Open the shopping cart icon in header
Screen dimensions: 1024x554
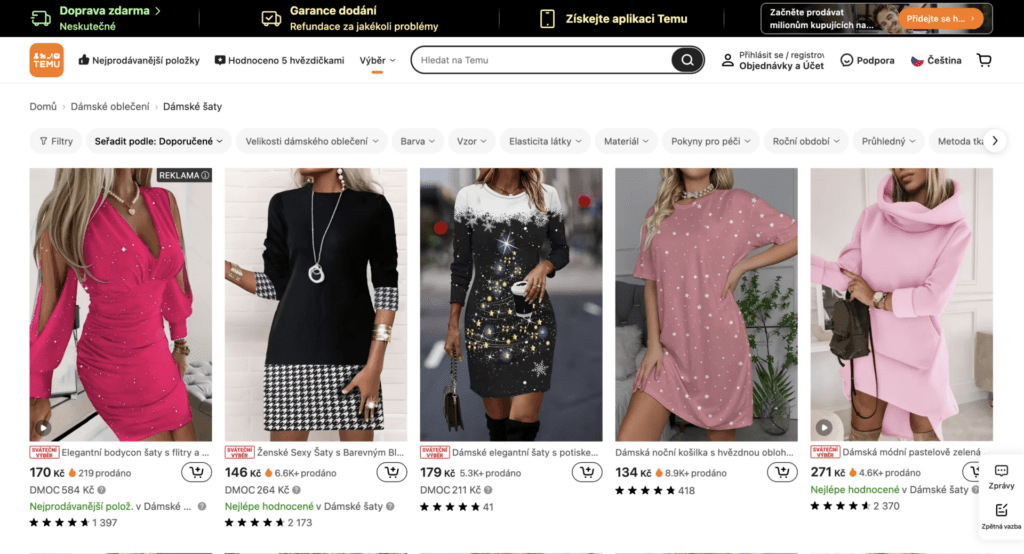click(984, 60)
